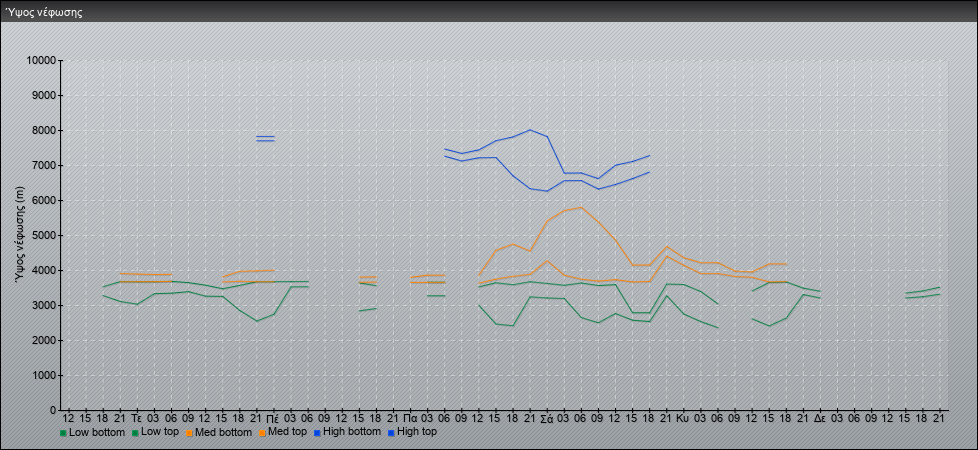Viewport: 978px width, 450px height.
Task: Select the 'Low top' legend label
Action: pos(160,432)
